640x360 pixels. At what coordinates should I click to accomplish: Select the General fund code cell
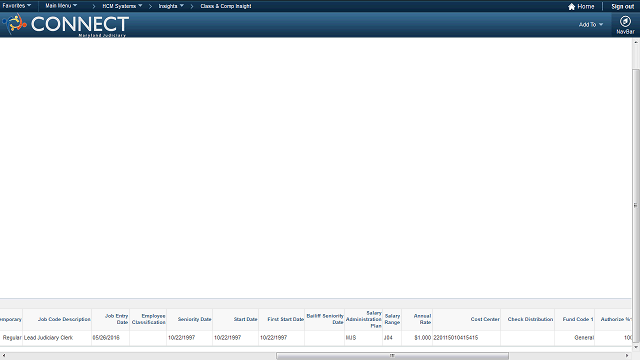(584, 338)
